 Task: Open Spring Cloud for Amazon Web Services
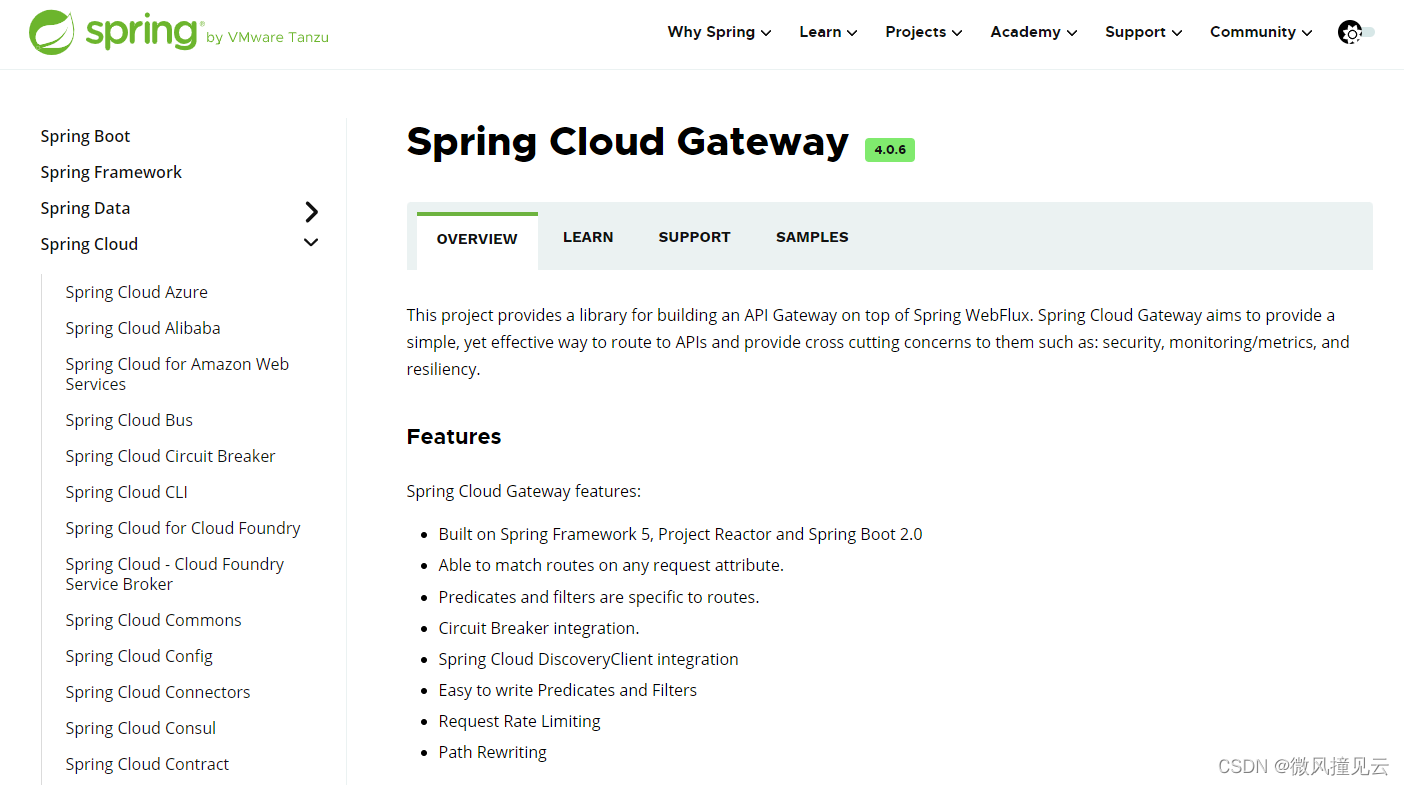pos(177,374)
